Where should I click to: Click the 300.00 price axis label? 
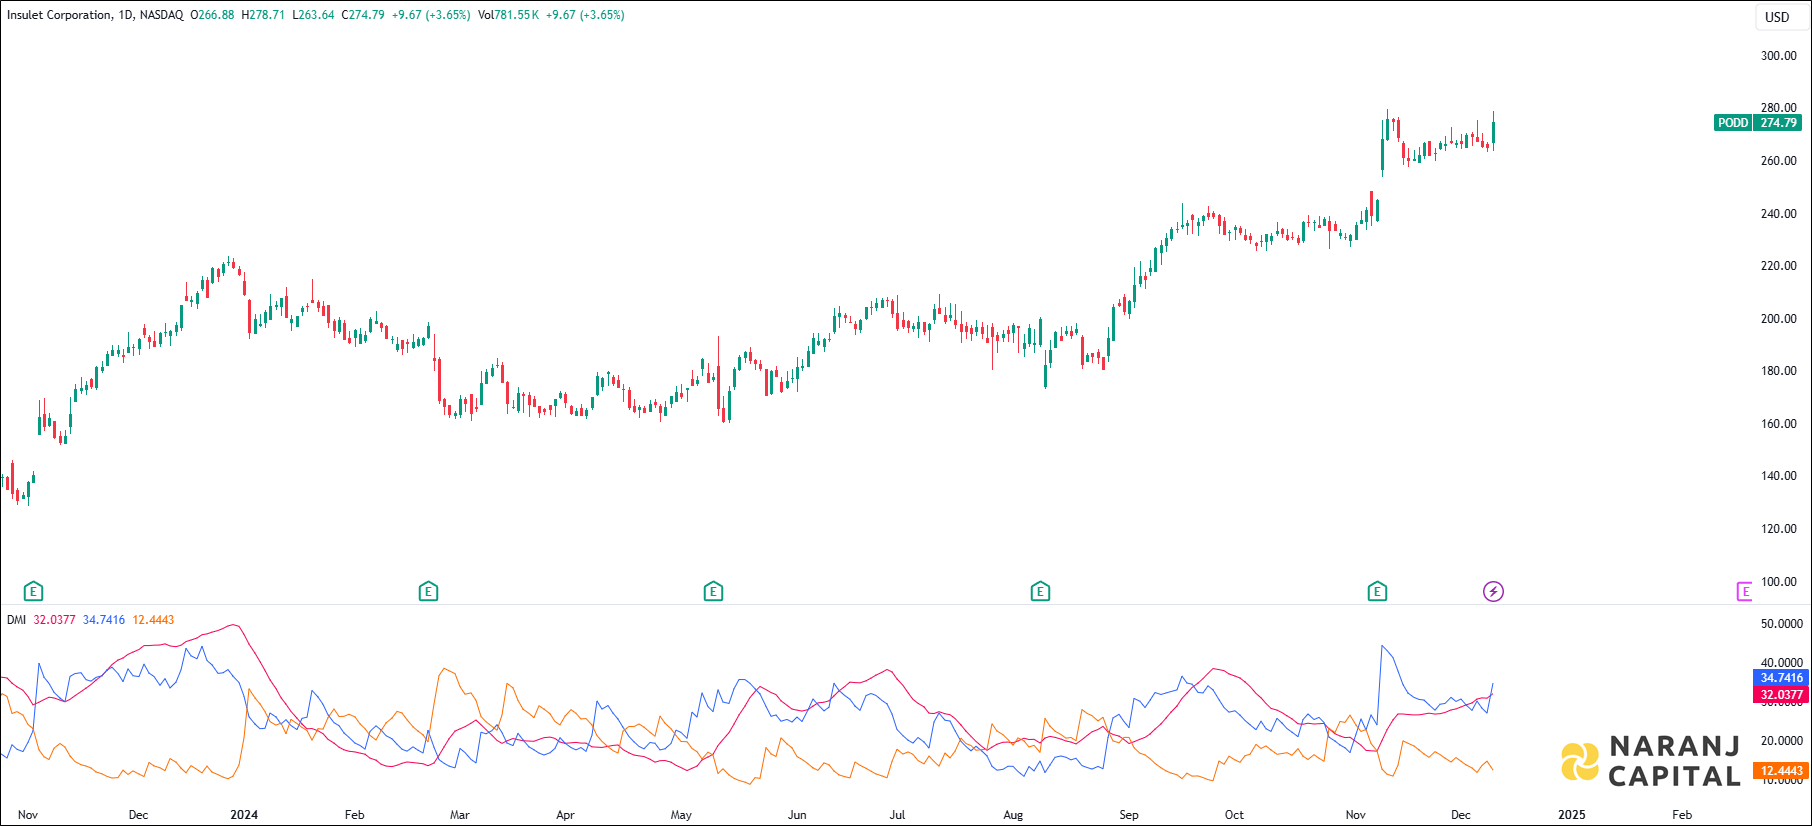coord(1778,56)
